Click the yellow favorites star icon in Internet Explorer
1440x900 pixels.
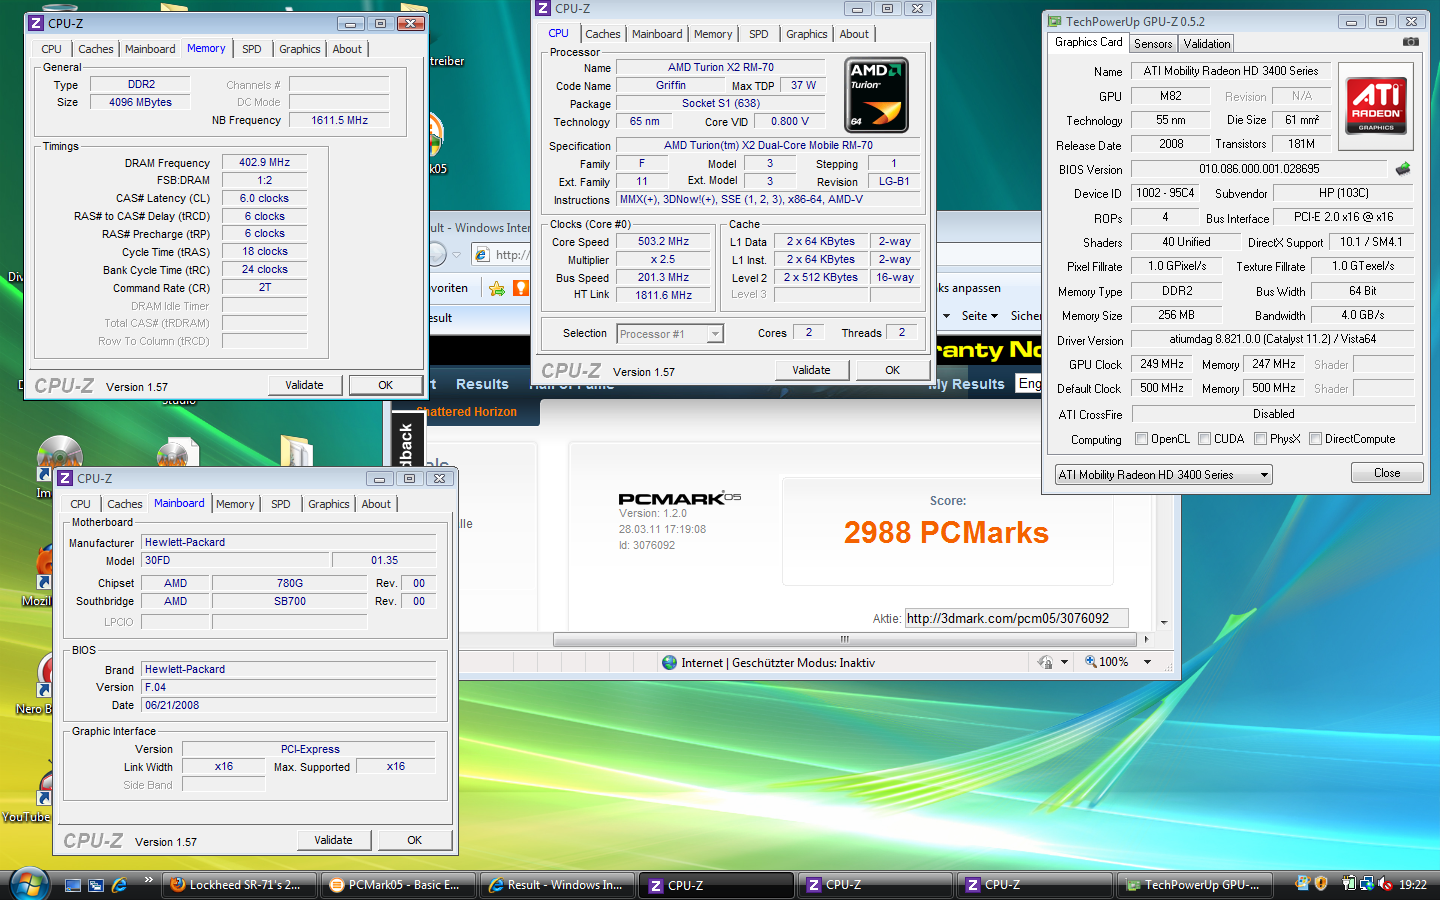click(x=497, y=288)
